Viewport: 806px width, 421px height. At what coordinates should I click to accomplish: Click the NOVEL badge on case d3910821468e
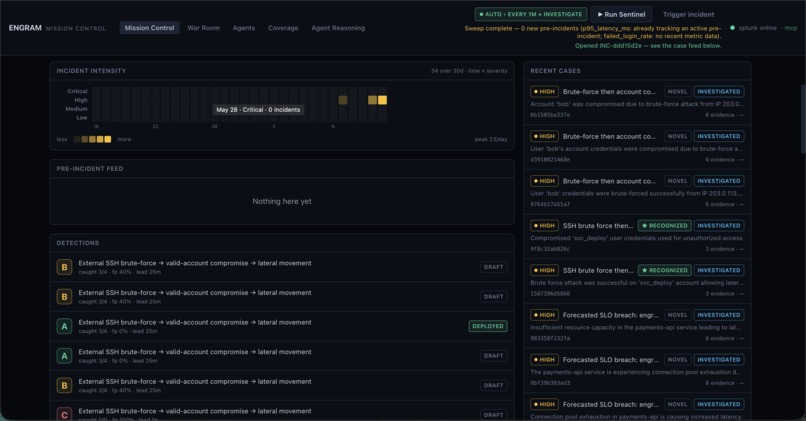tap(677, 136)
